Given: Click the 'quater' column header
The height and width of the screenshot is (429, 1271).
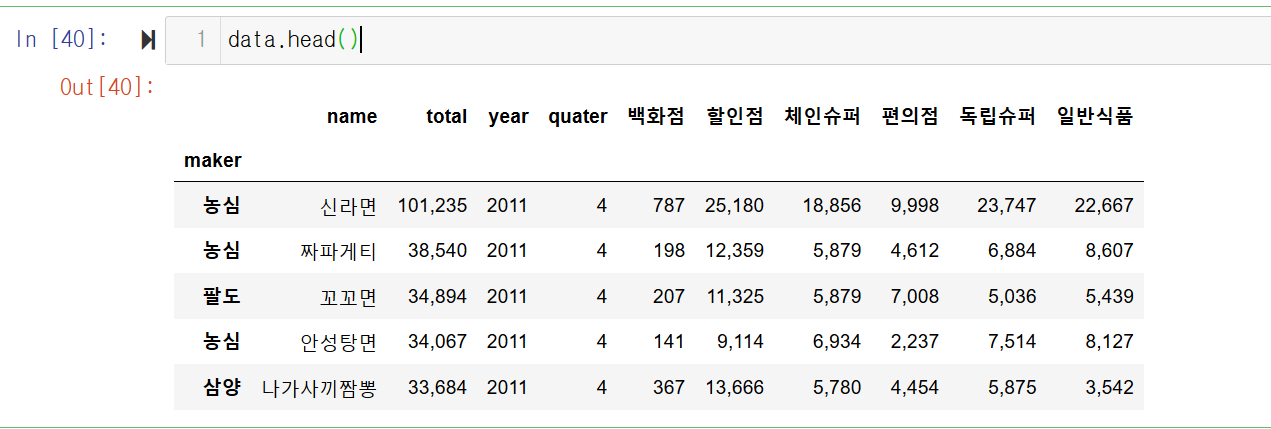Looking at the screenshot, I should click(x=577, y=117).
